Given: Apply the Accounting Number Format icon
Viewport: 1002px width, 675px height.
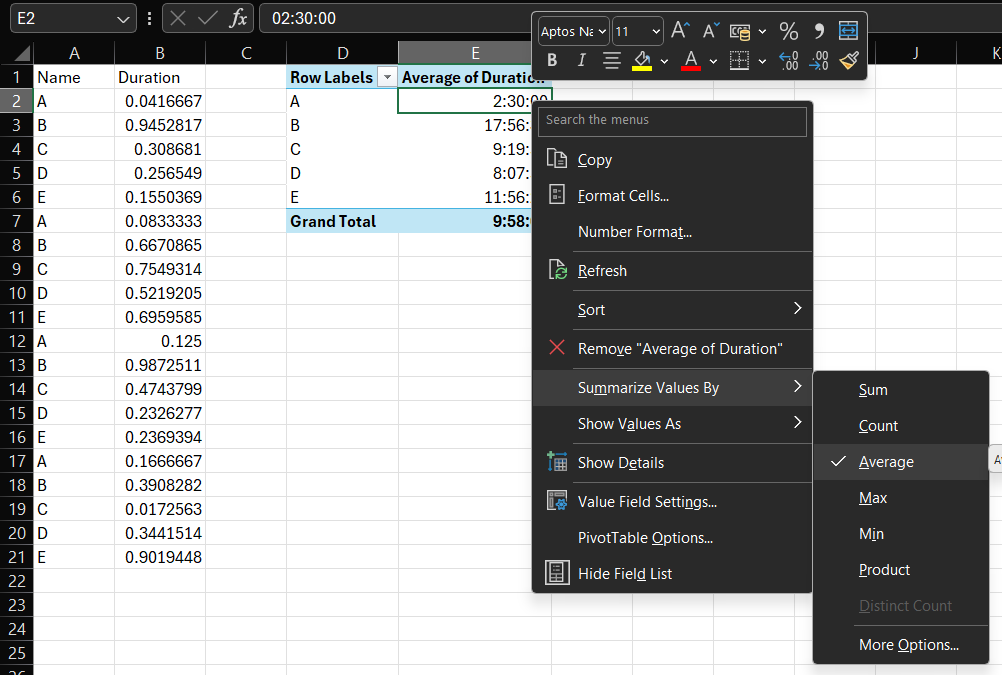Looking at the screenshot, I should pos(740,31).
